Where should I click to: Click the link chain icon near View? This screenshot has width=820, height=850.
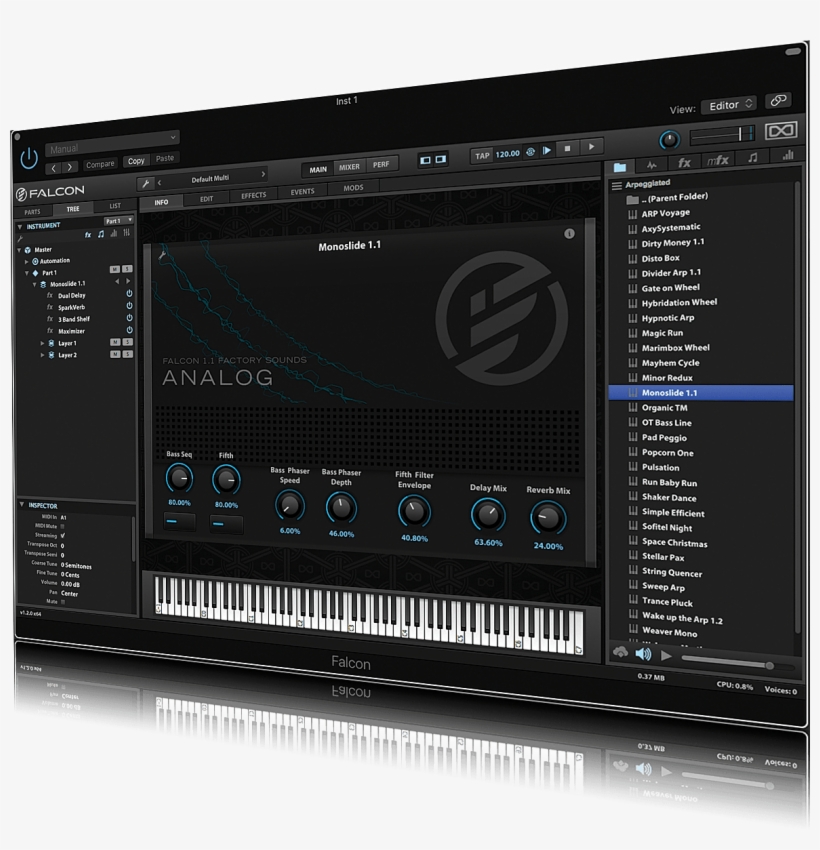tap(778, 102)
